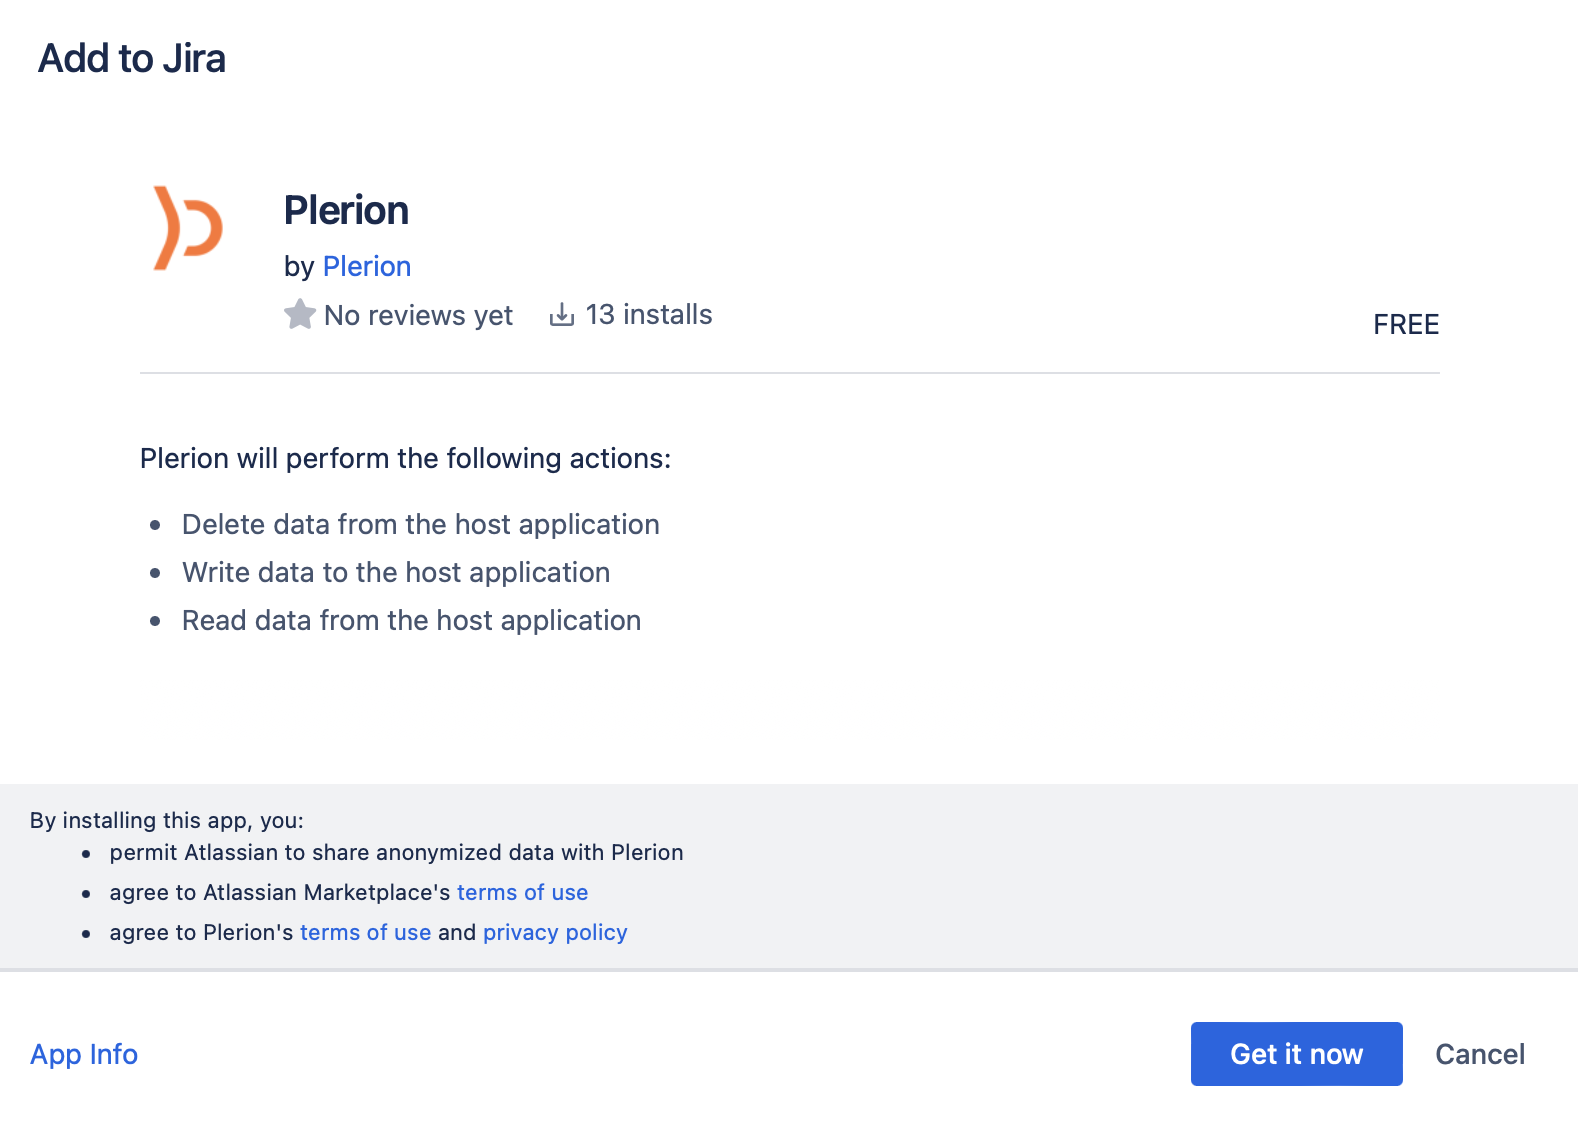
Task: Click the orange Plerion logo icon
Action: (x=187, y=228)
